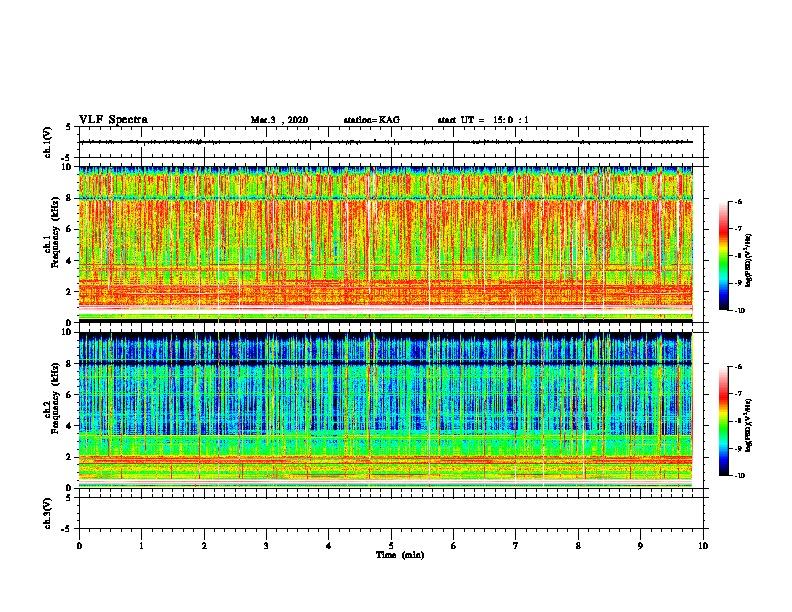Image resolution: width=792 pixels, height=612 pixels.
Task: Click the empty ch.3 voltage panel
Action: 391,513
